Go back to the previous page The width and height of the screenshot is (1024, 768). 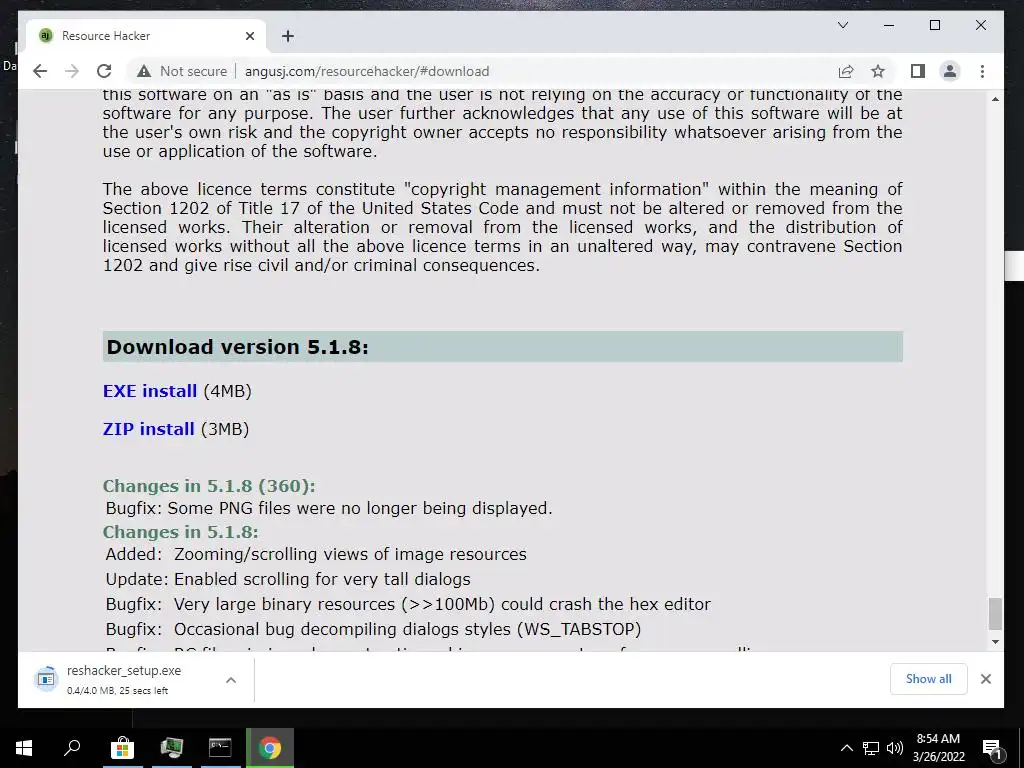(40, 71)
